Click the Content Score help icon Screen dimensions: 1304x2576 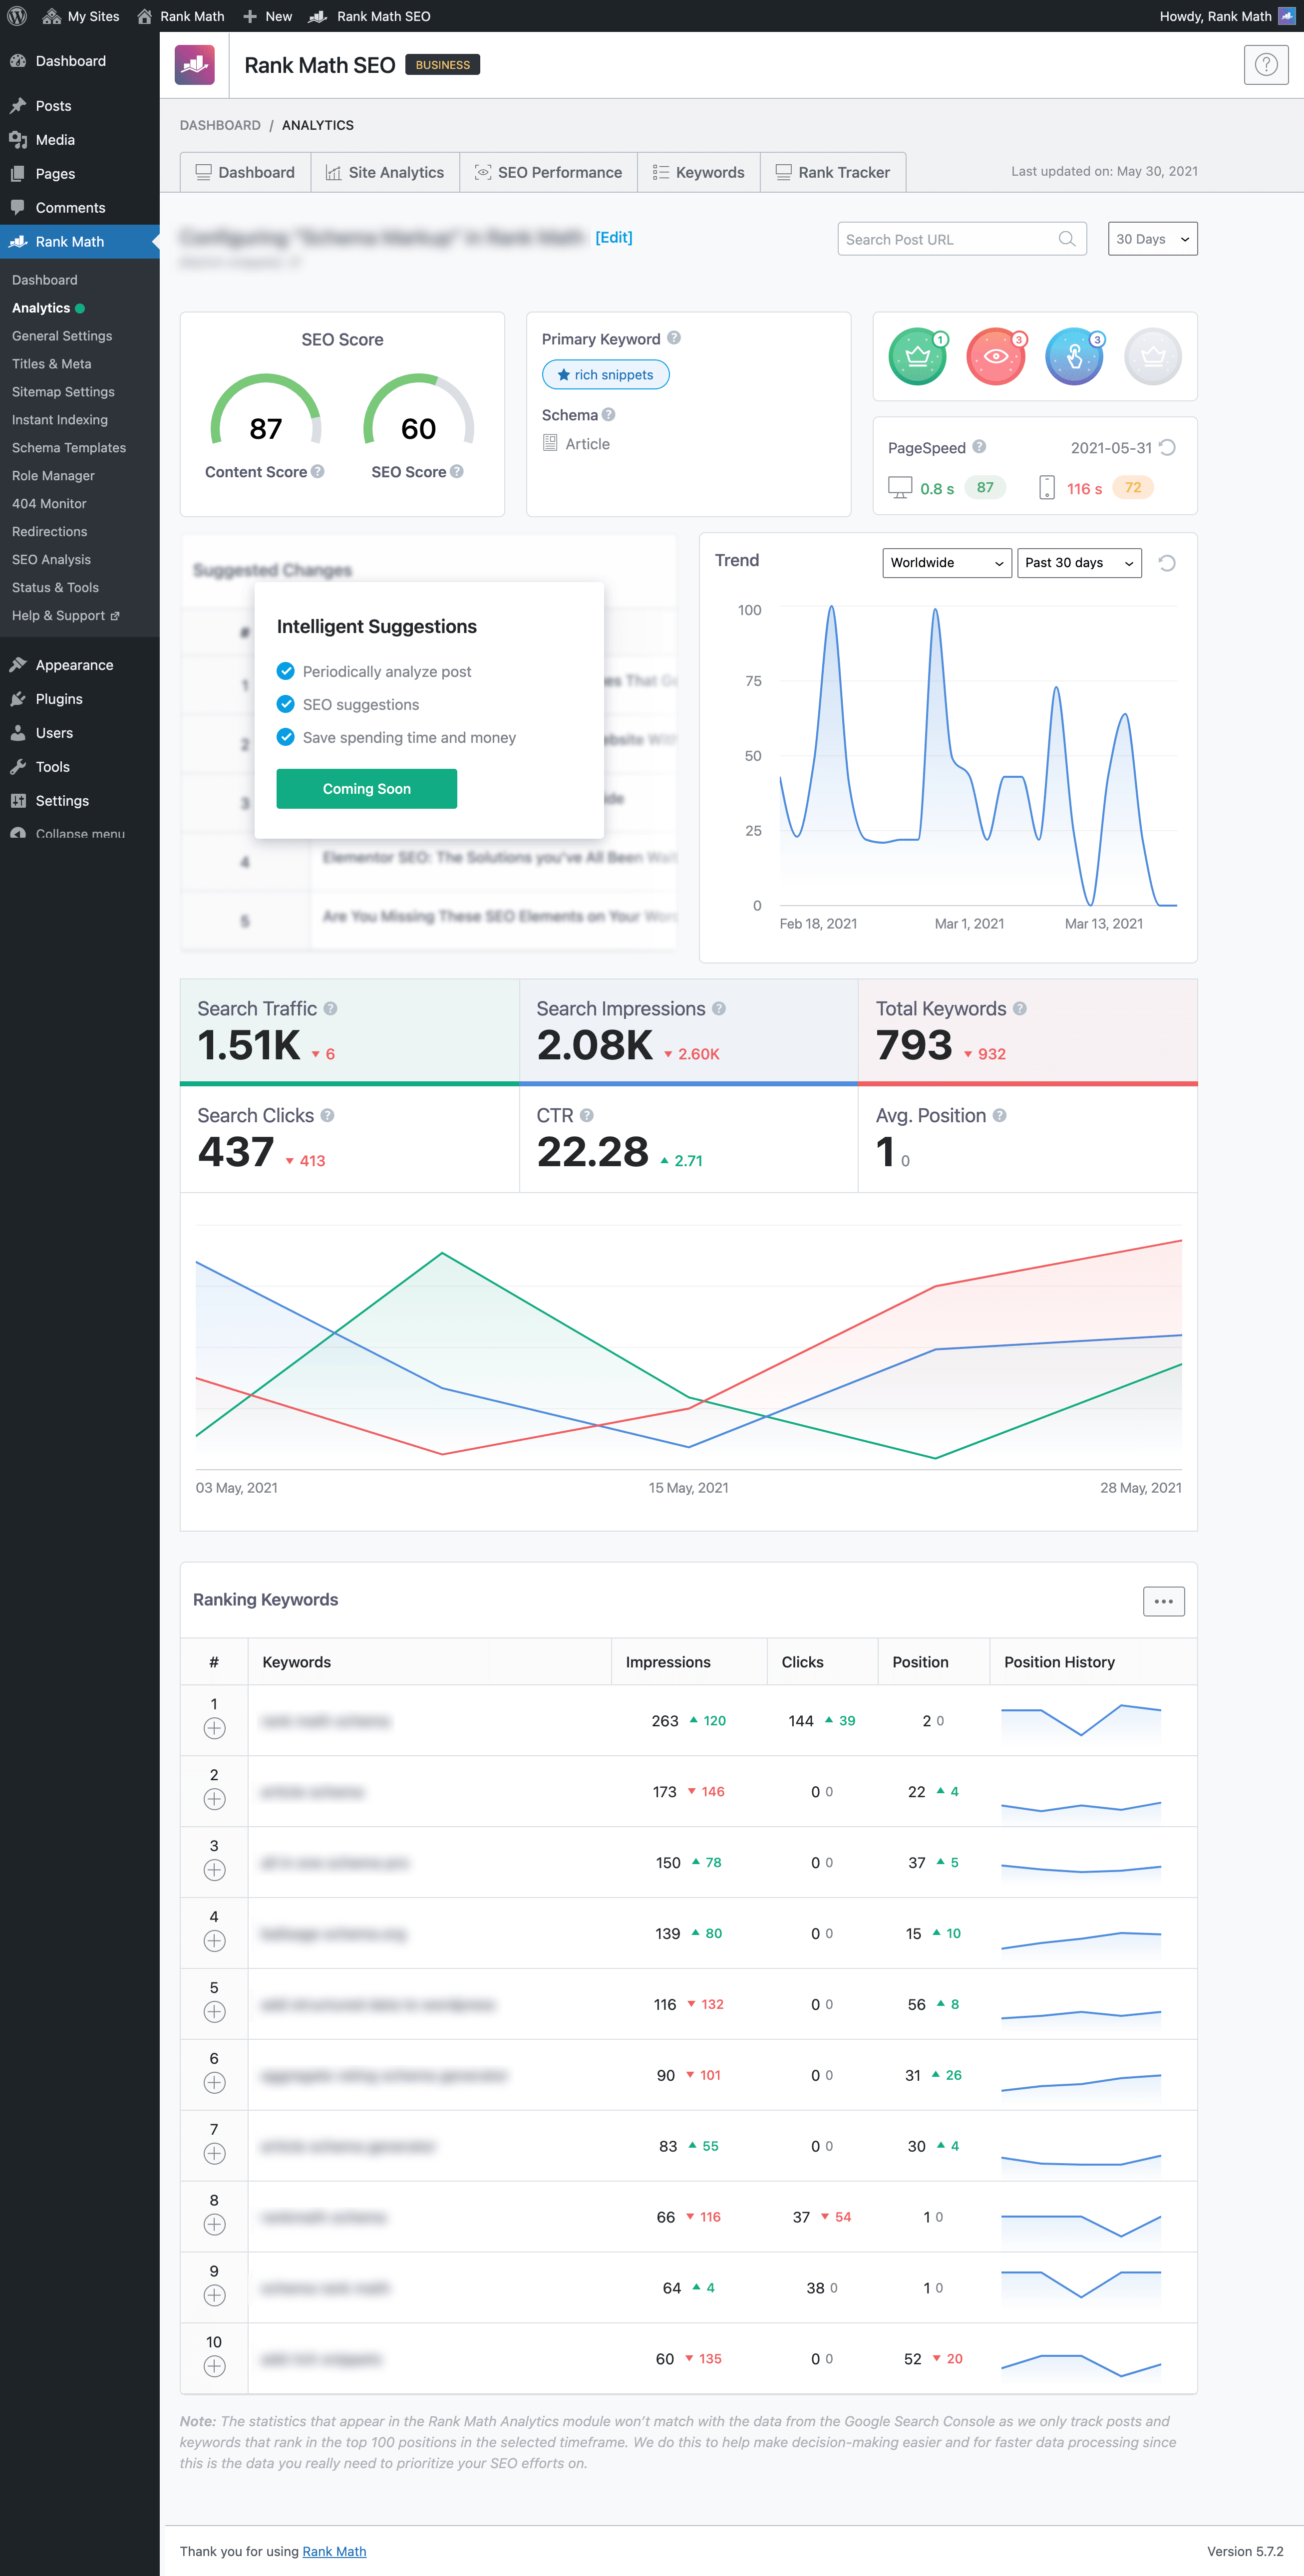[x=318, y=472]
